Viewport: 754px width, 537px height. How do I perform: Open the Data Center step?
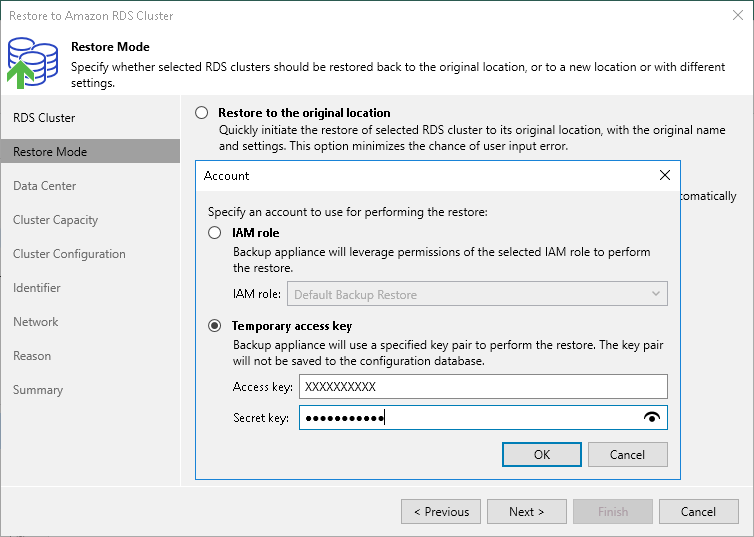point(45,186)
